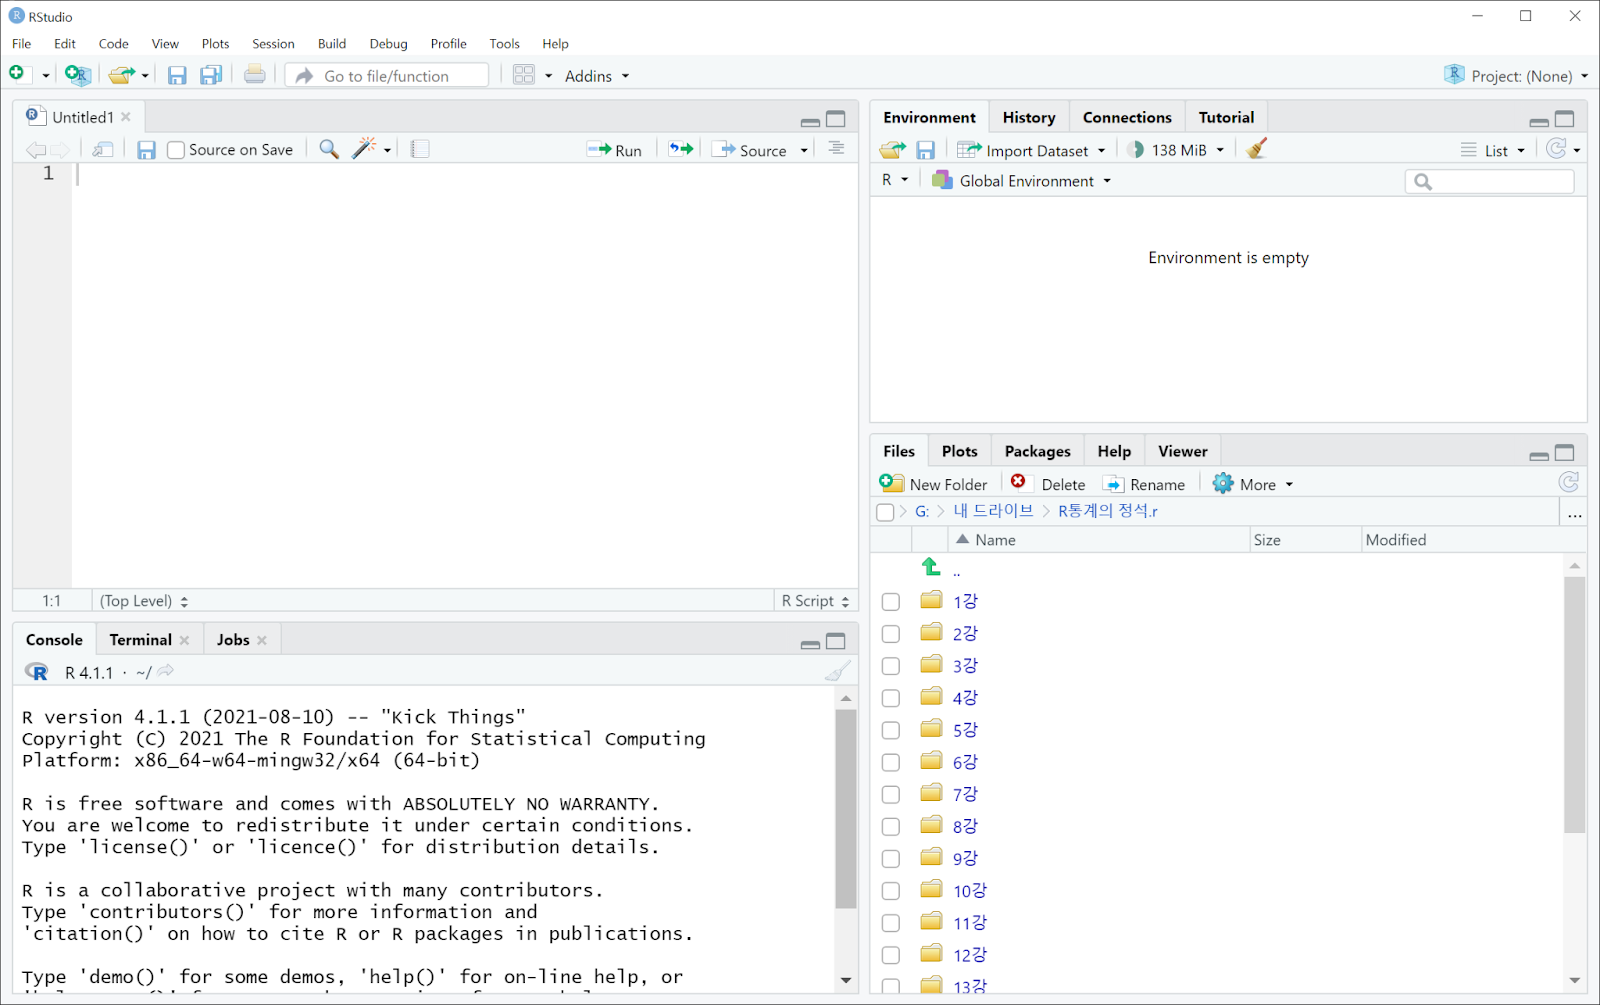The width and height of the screenshot is (1600, 1005).
Task: Expand the Addins dropdown
Action: click(597, 76)
